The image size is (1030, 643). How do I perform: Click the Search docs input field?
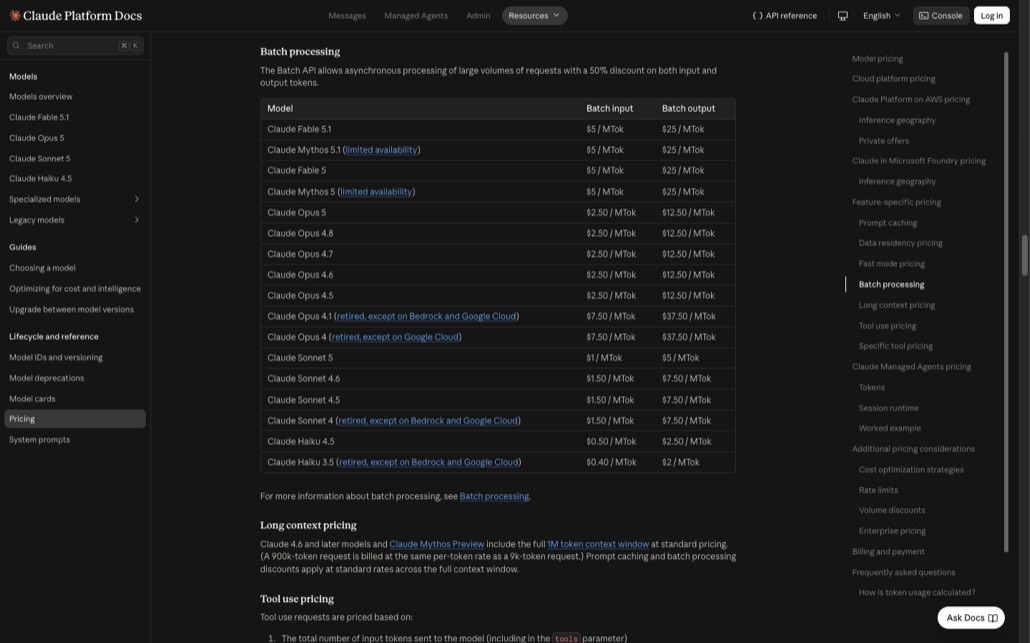[76, 46]
